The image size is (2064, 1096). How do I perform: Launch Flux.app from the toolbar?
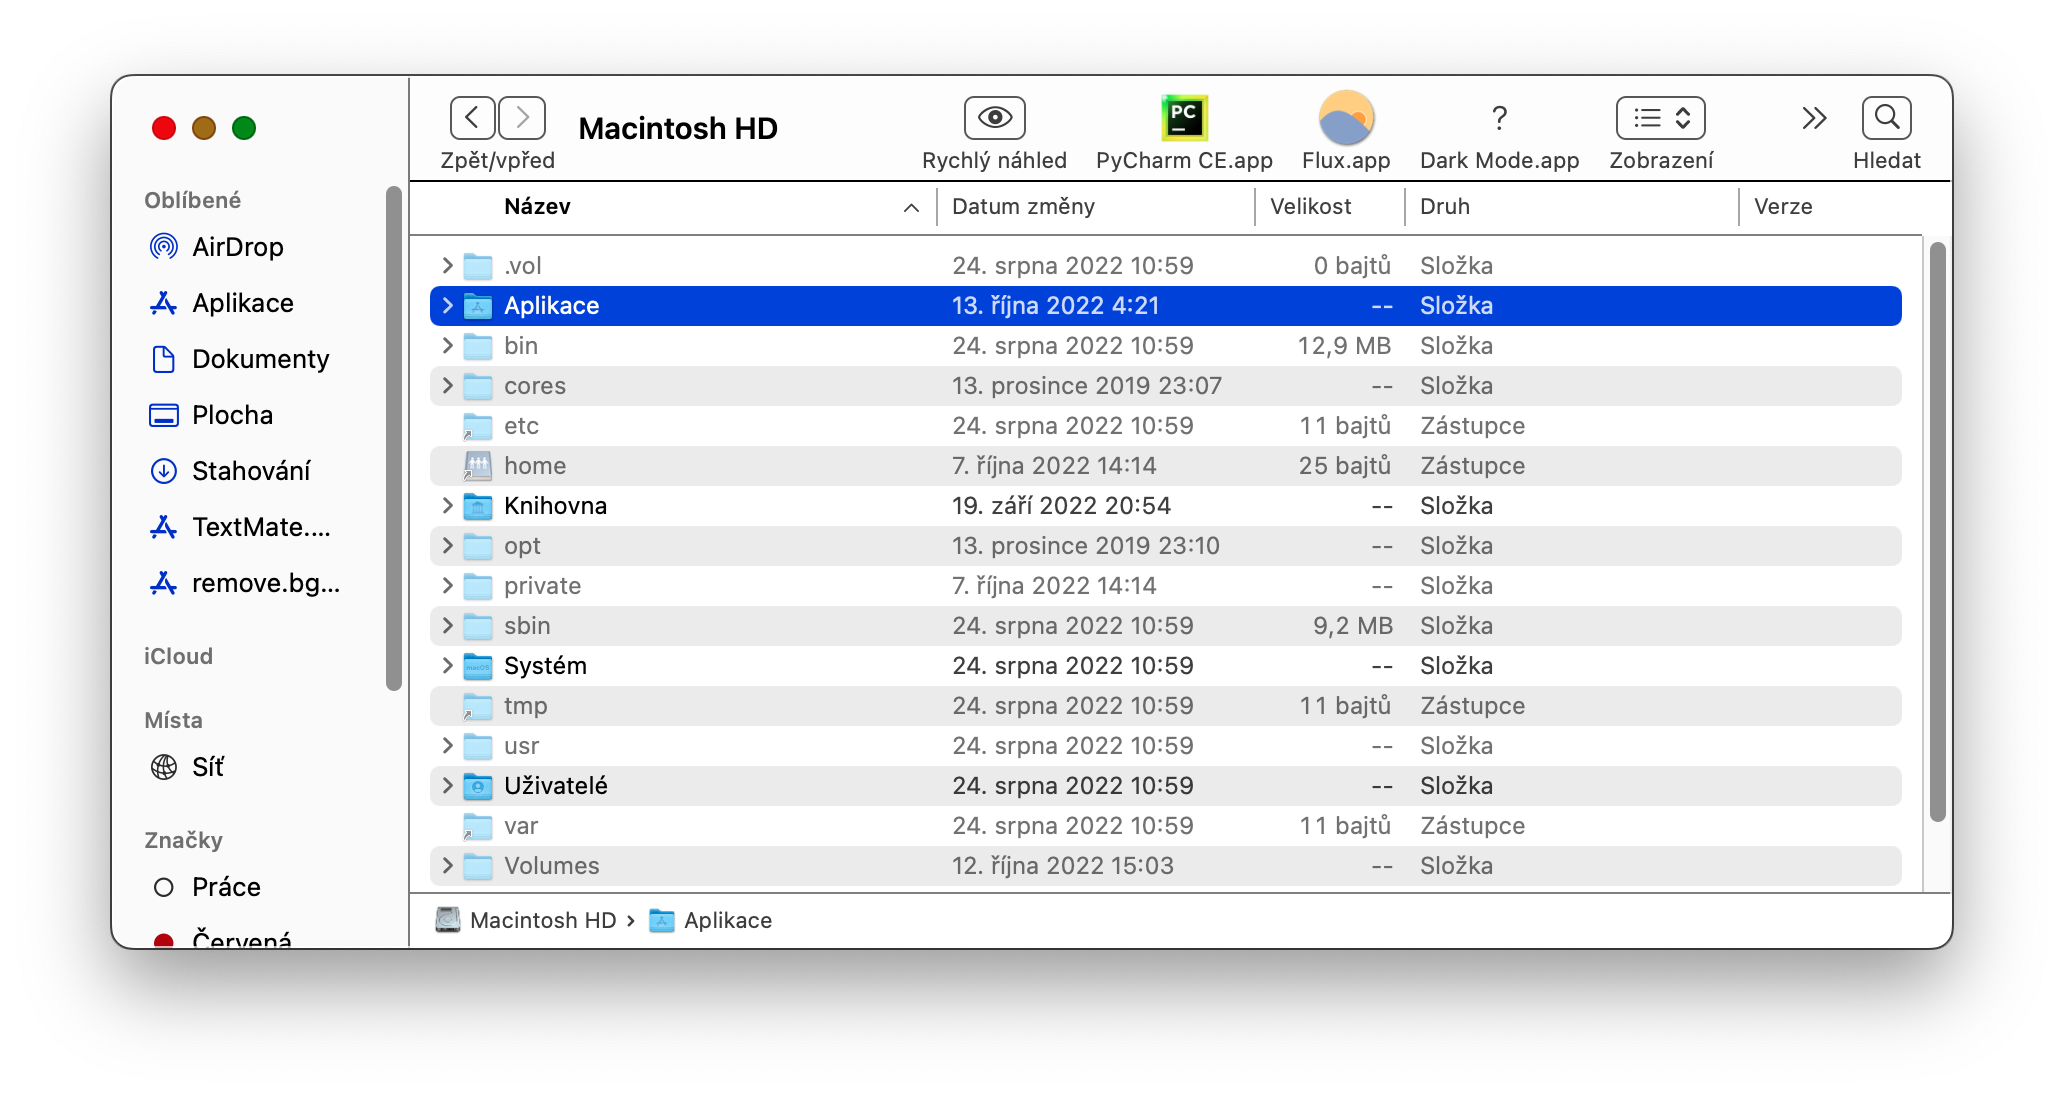pyautogui.click(x=1346, y=118)
